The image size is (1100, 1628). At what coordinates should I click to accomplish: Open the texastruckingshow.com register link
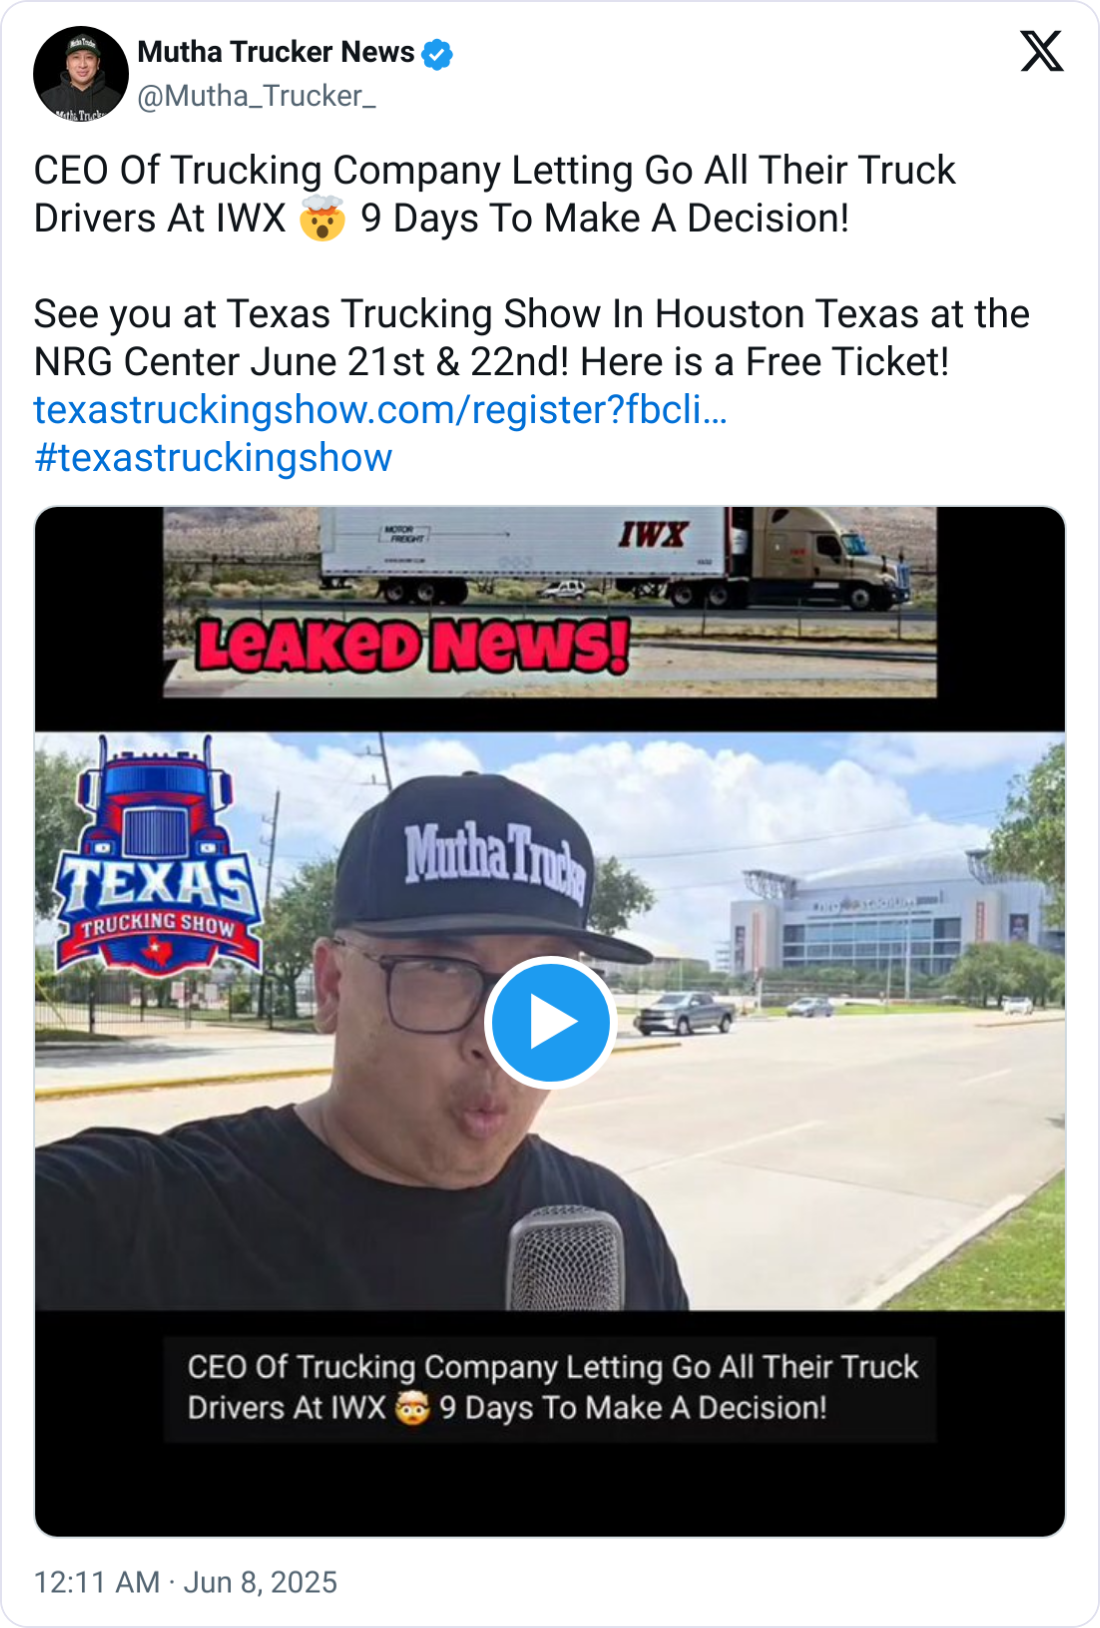click(380, 410)
